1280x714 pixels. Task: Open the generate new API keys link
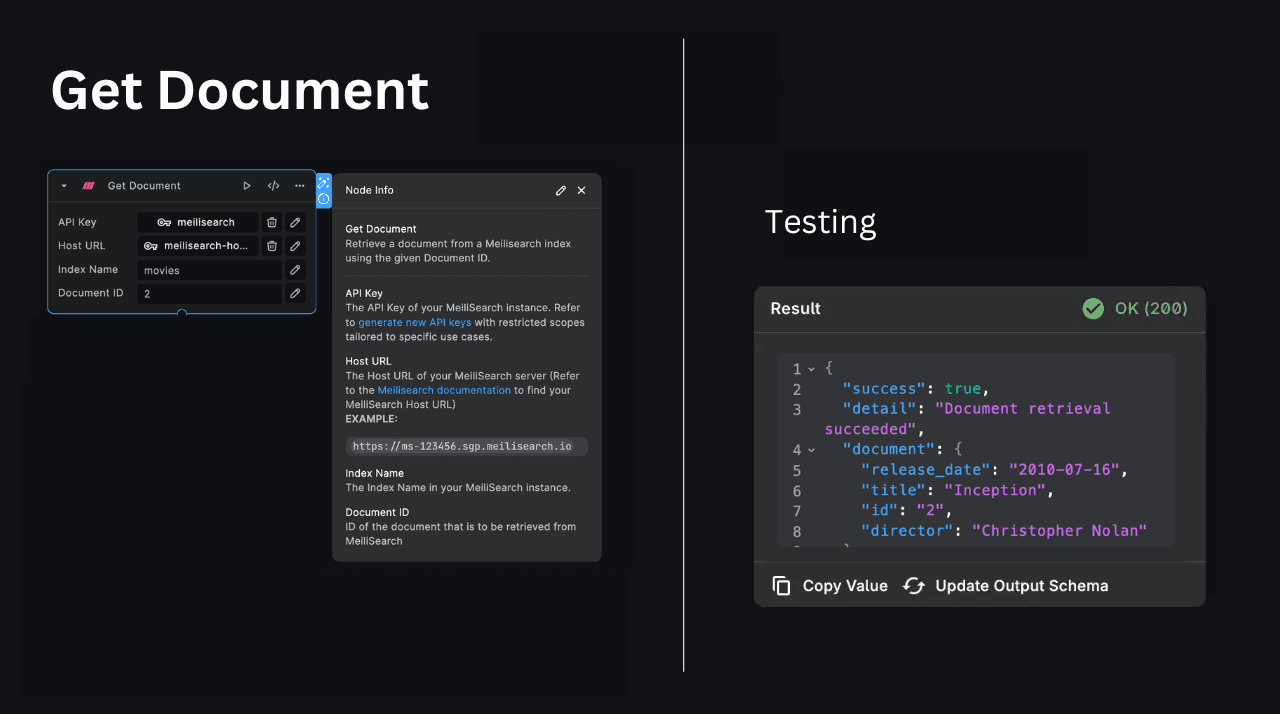(414, 323)
